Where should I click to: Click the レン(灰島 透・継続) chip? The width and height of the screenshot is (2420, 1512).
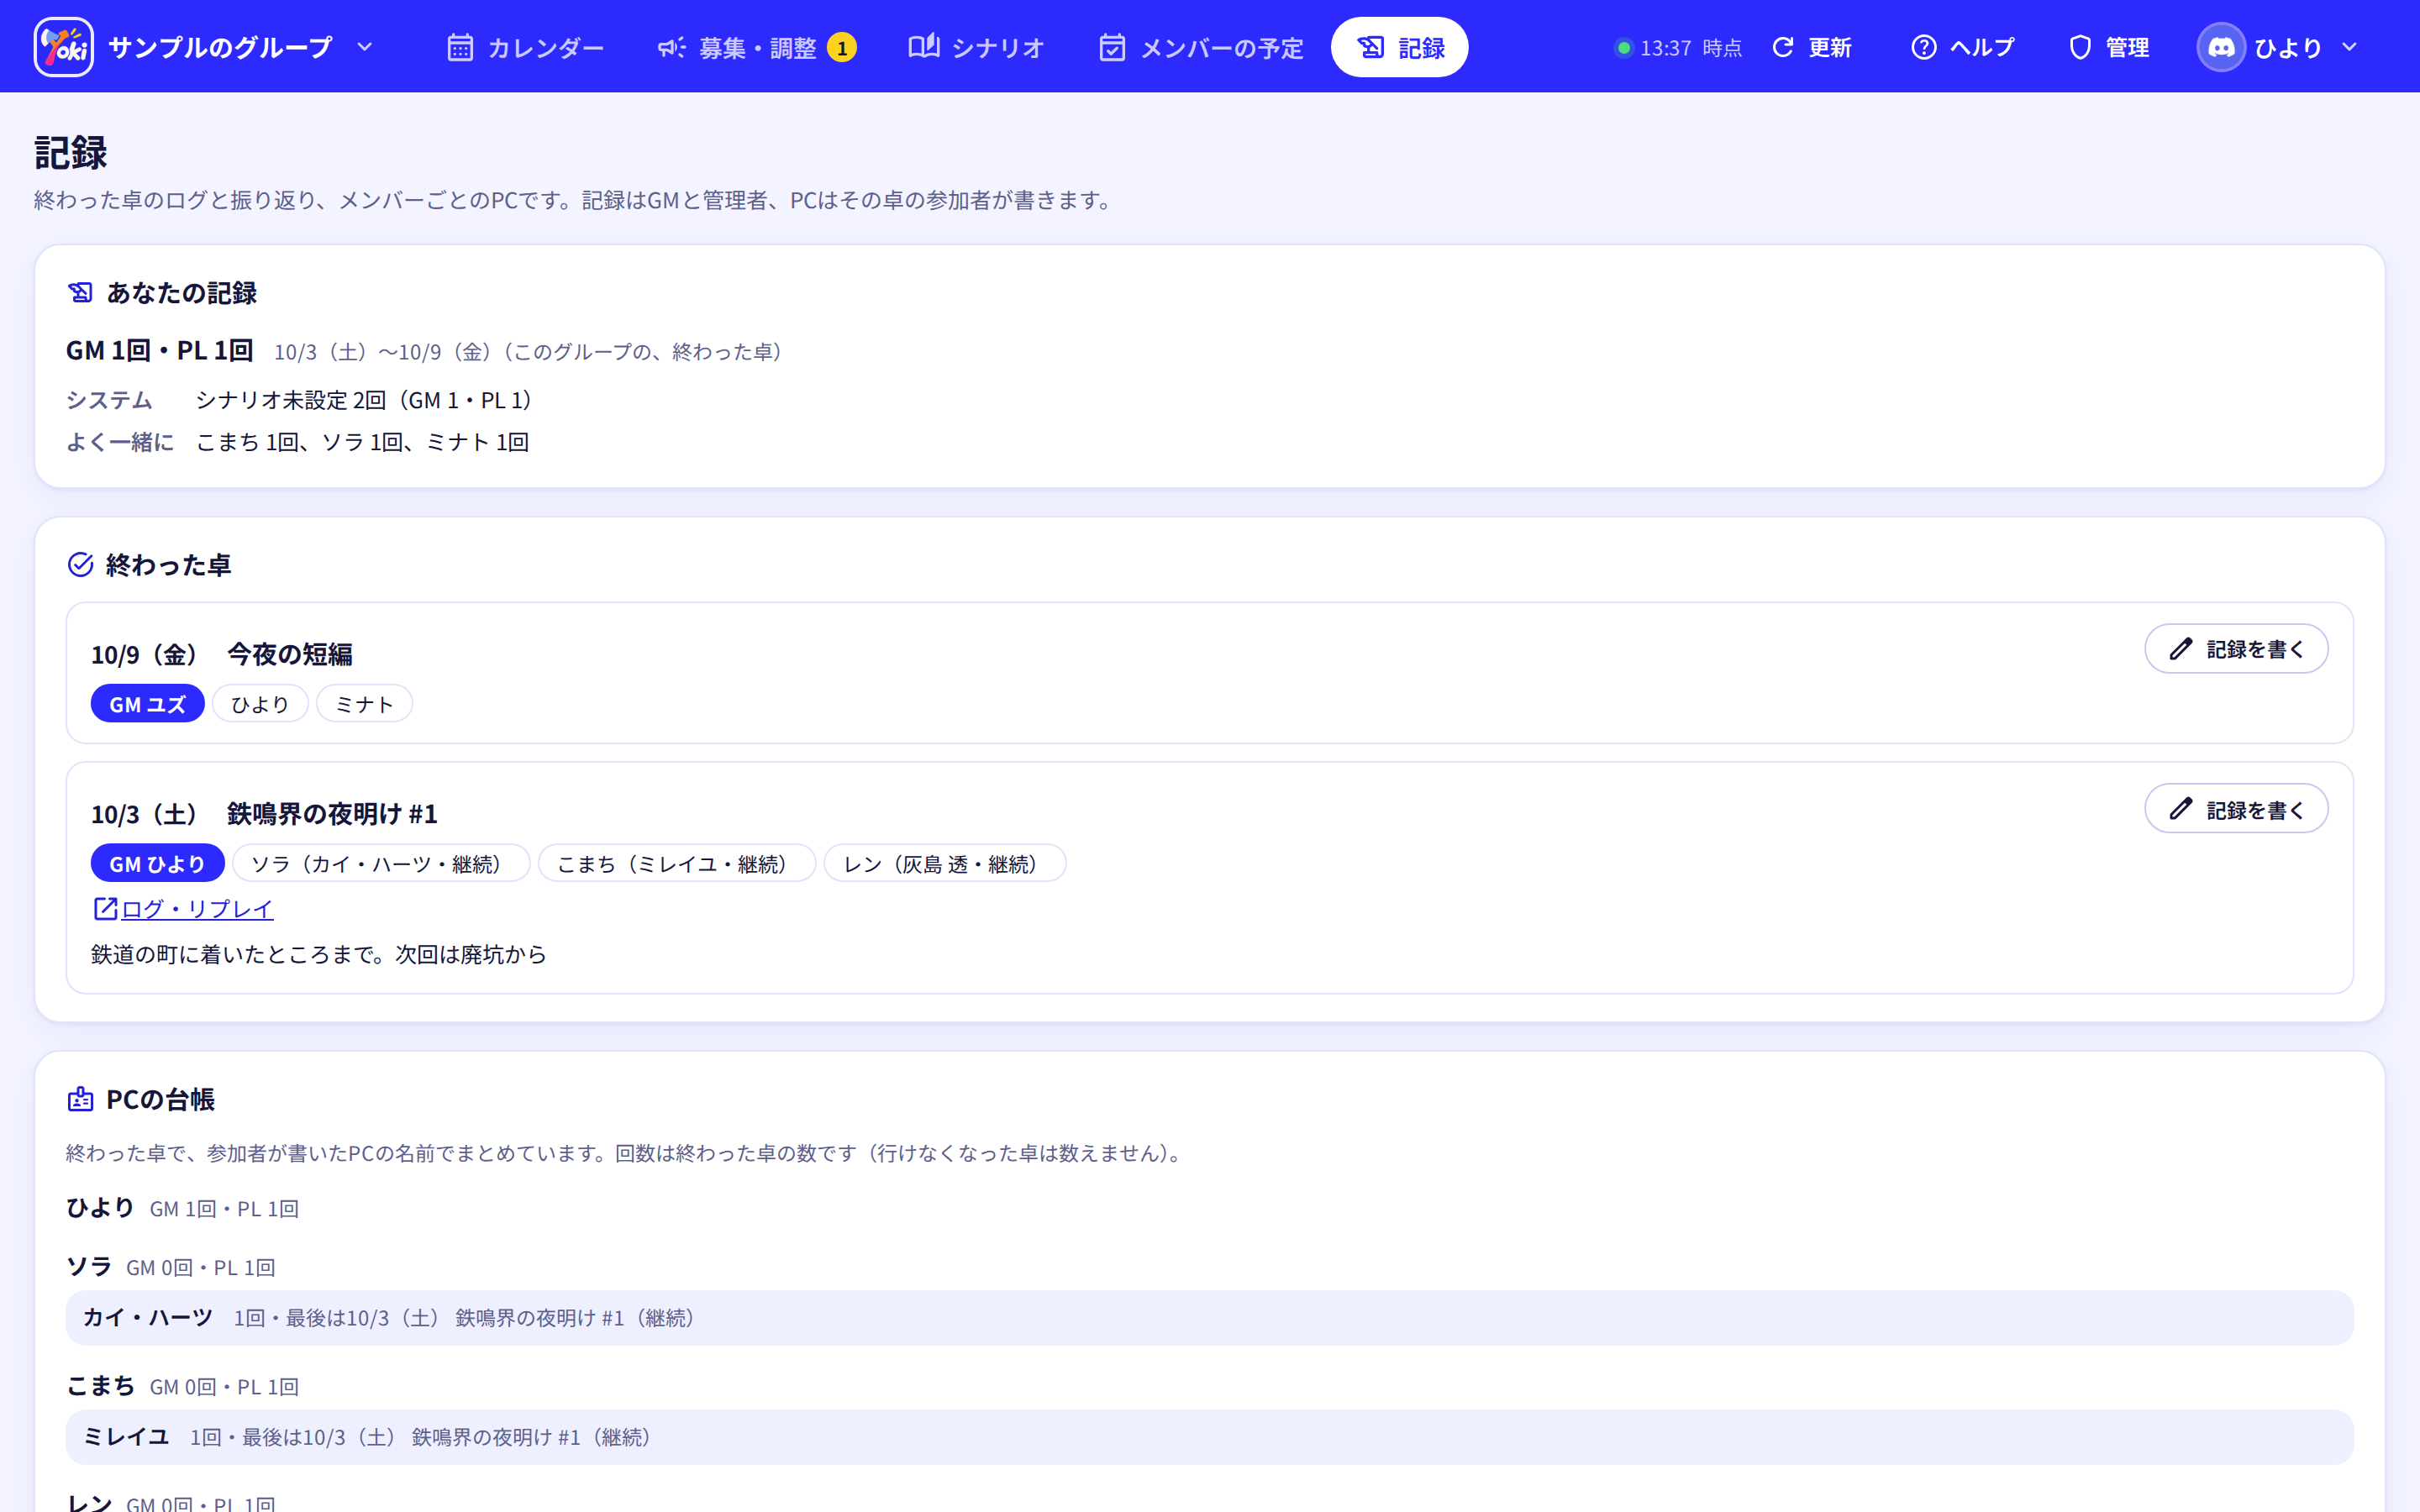coord(945,863)
